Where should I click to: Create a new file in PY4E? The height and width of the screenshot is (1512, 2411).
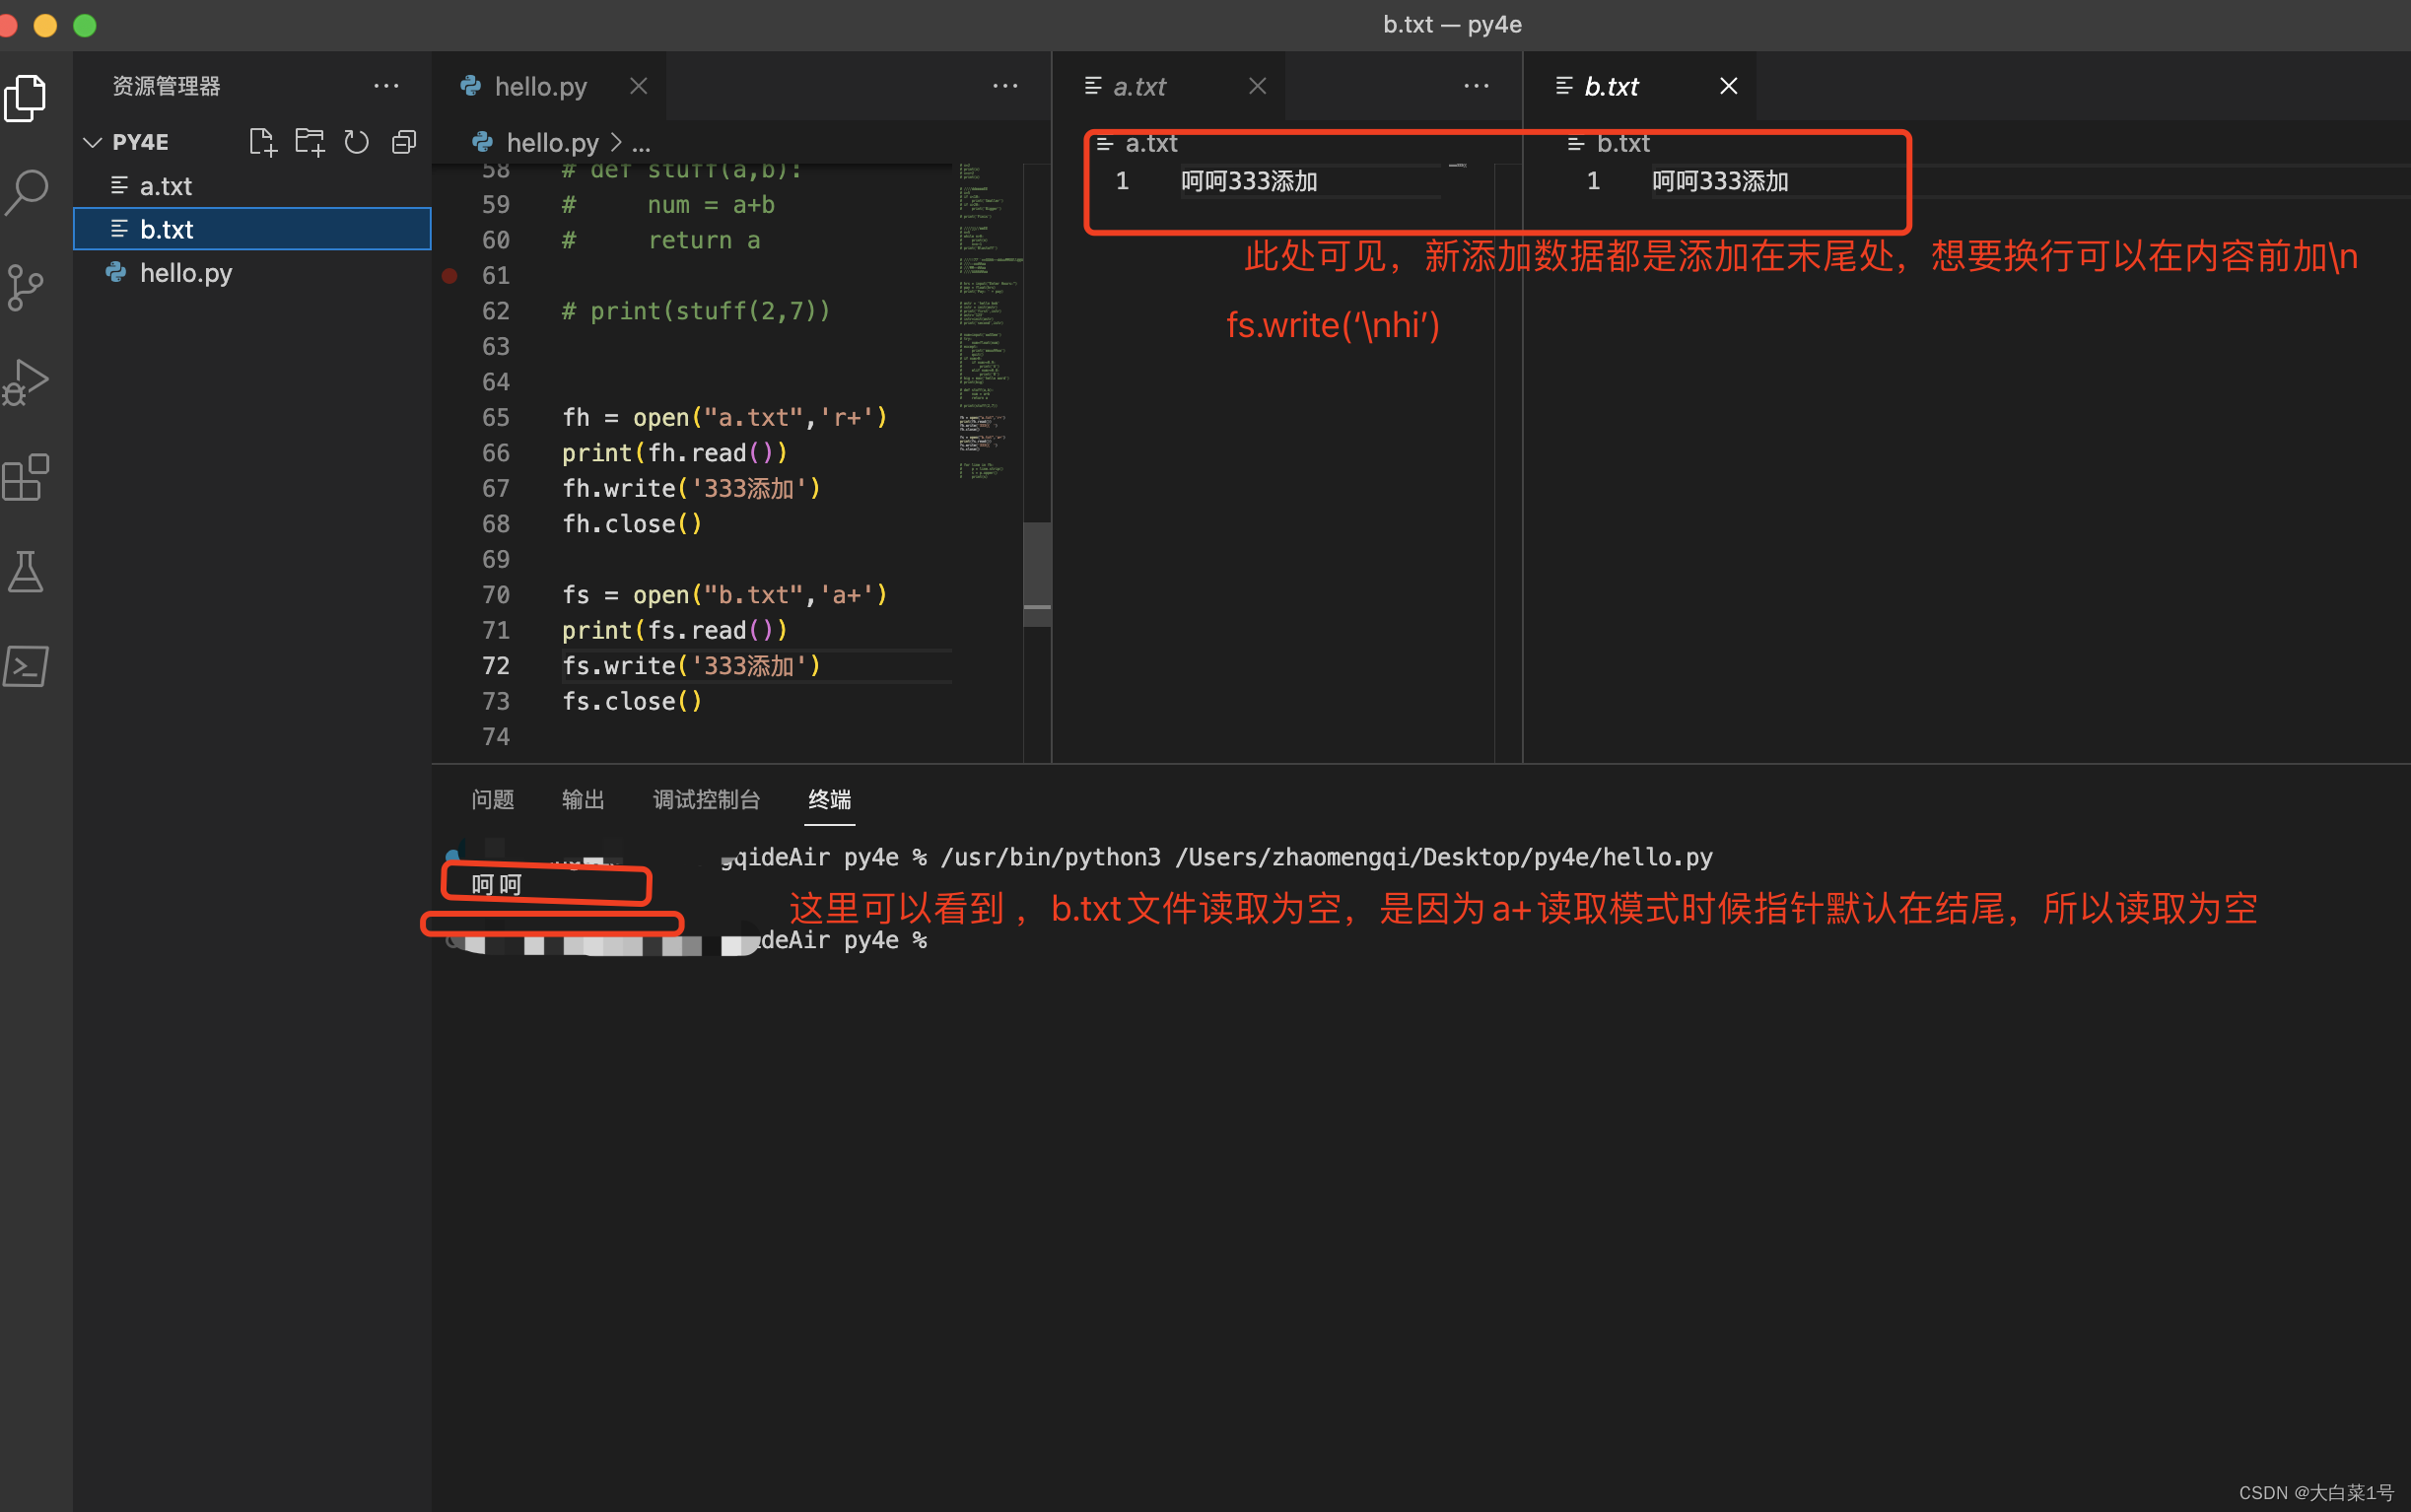(262, 142)
